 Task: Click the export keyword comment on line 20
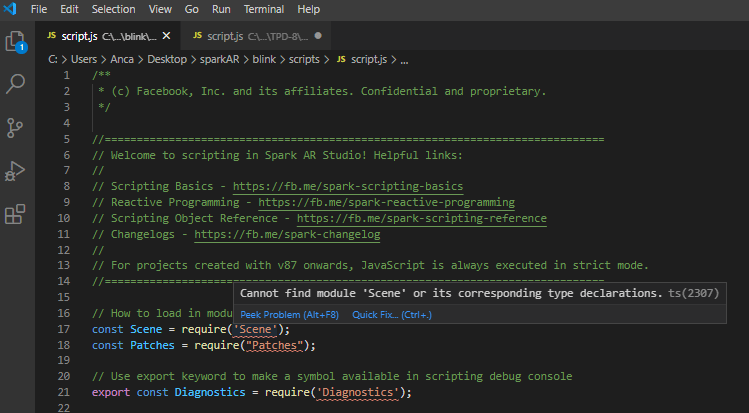(x=332, y=376)
